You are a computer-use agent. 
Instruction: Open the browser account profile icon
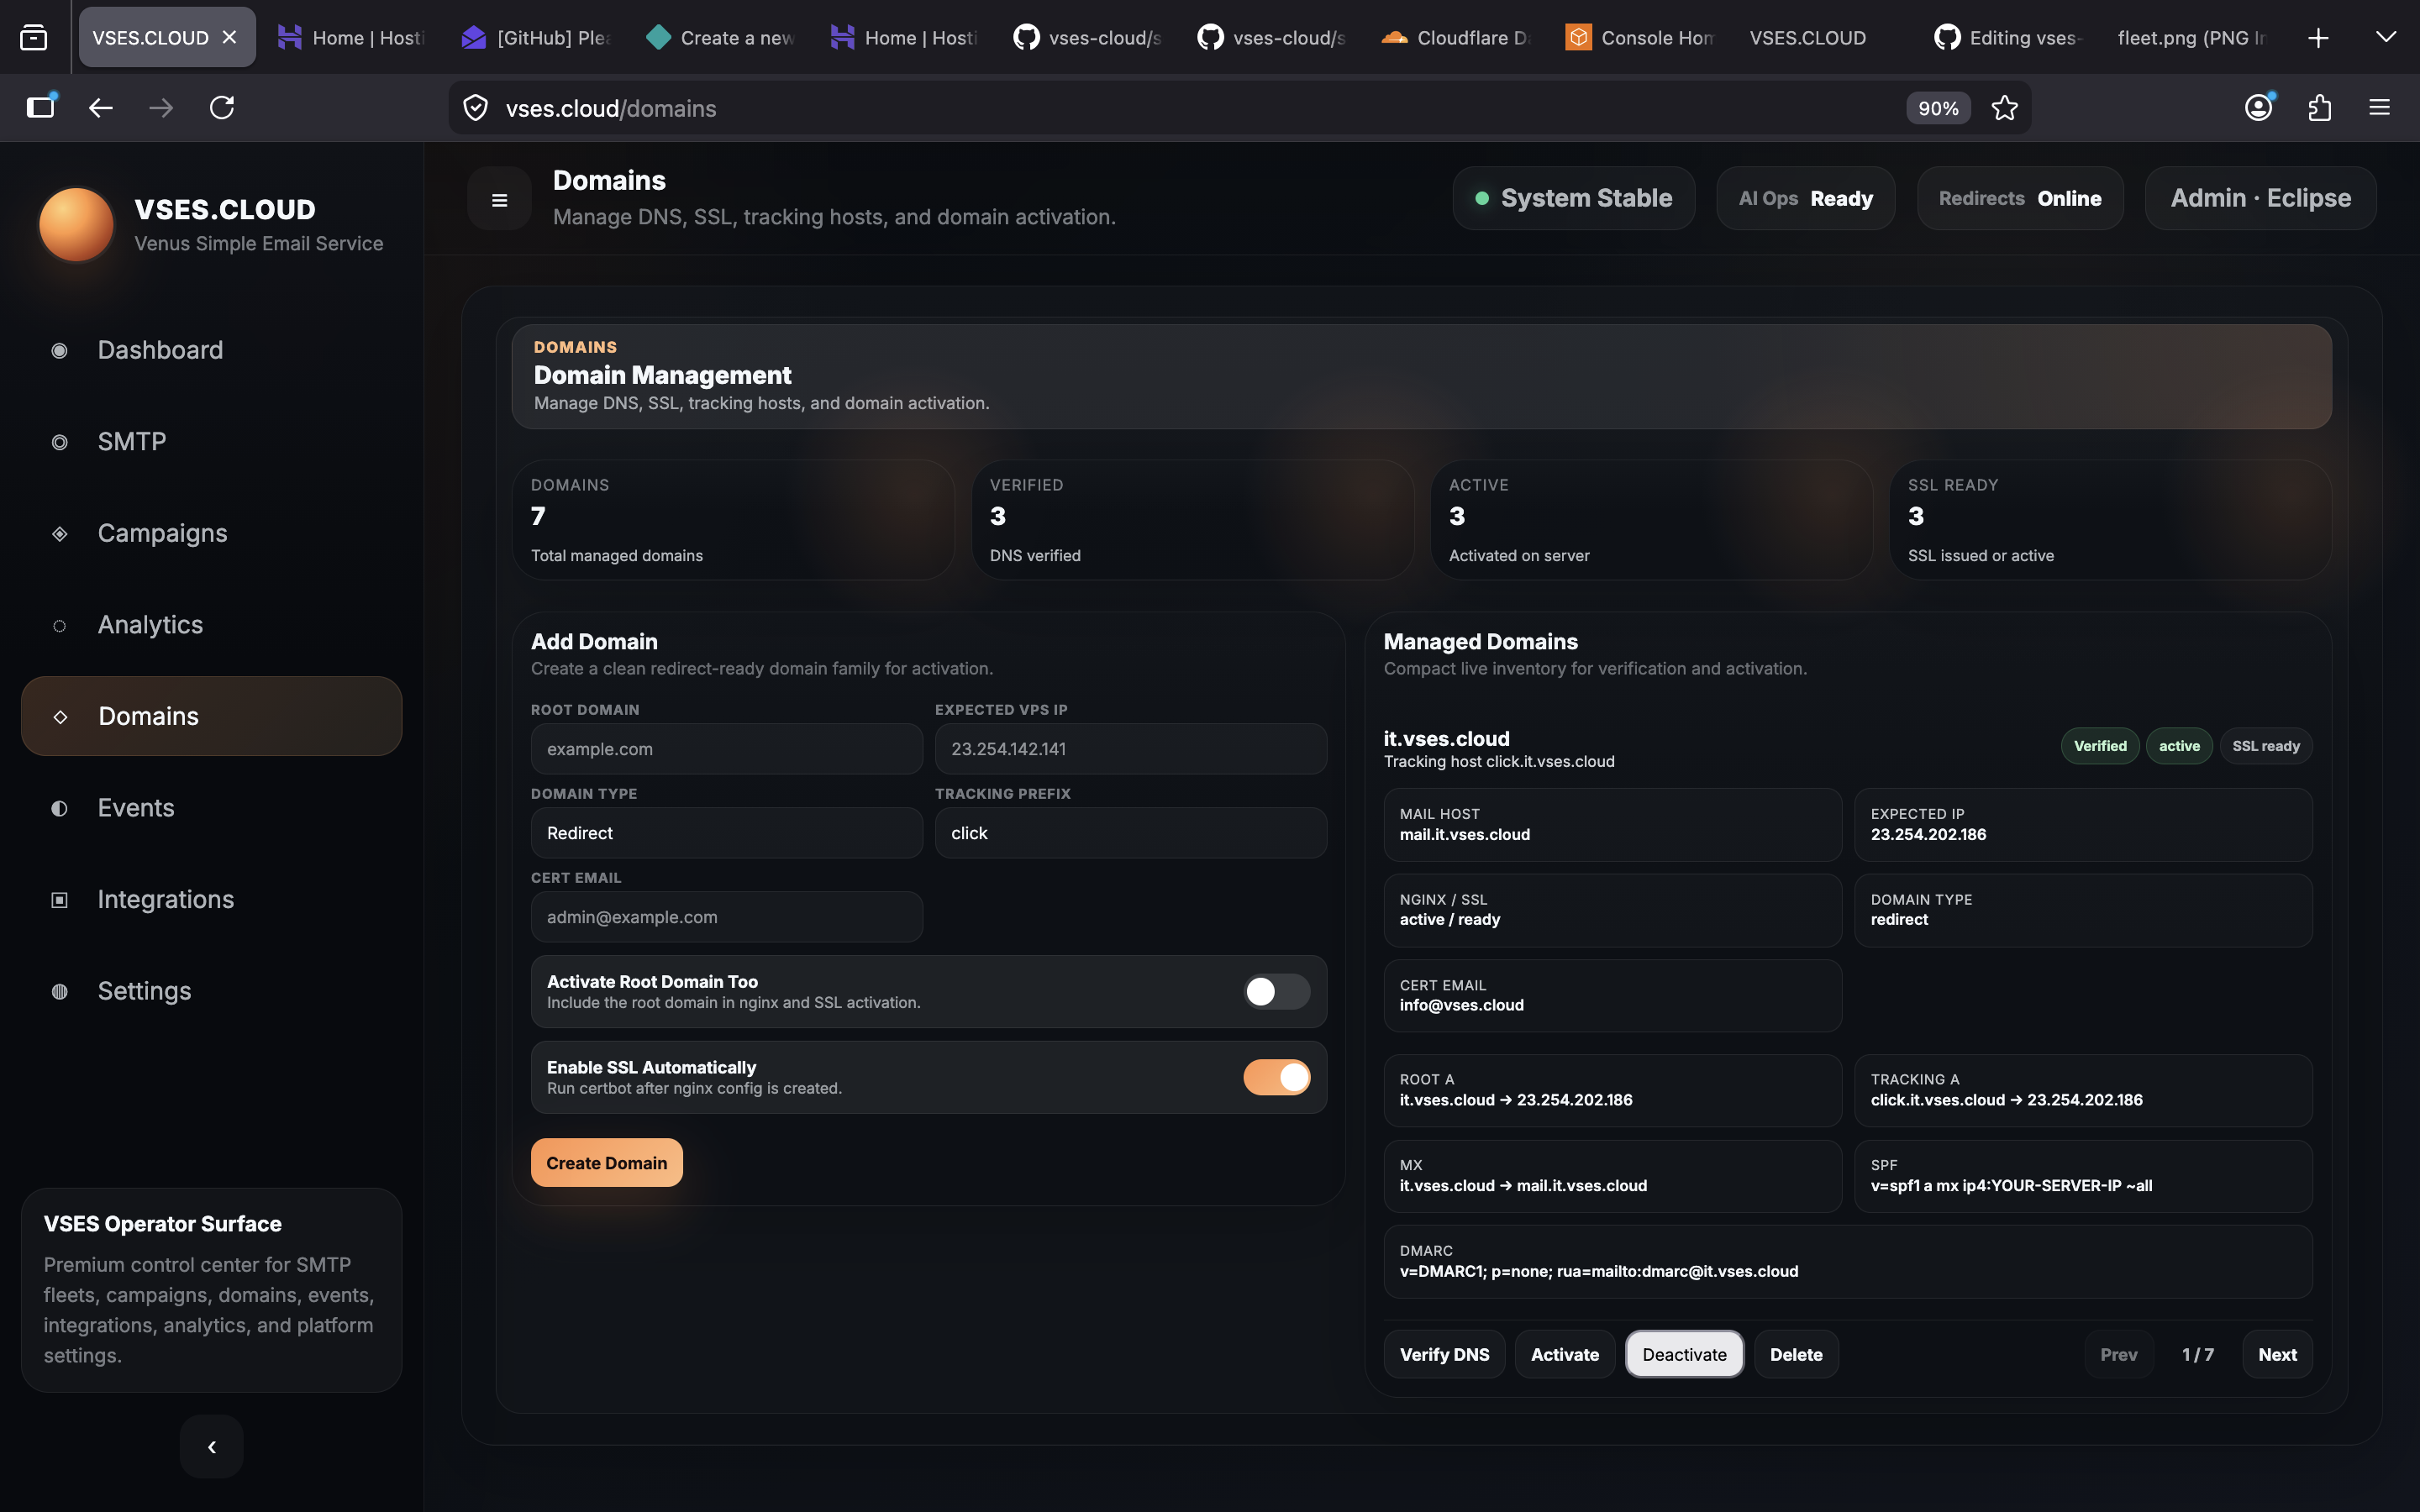click(2258, 107)
